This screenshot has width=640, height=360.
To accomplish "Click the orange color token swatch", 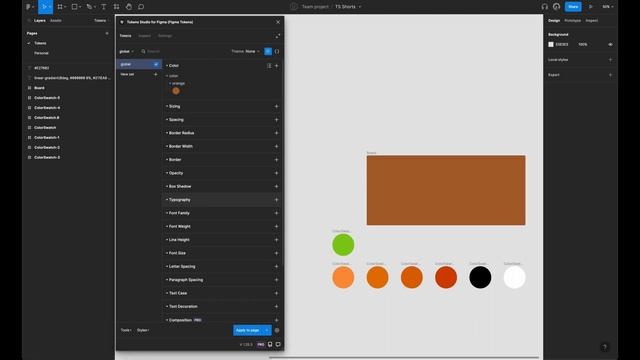I will [176, 91].
